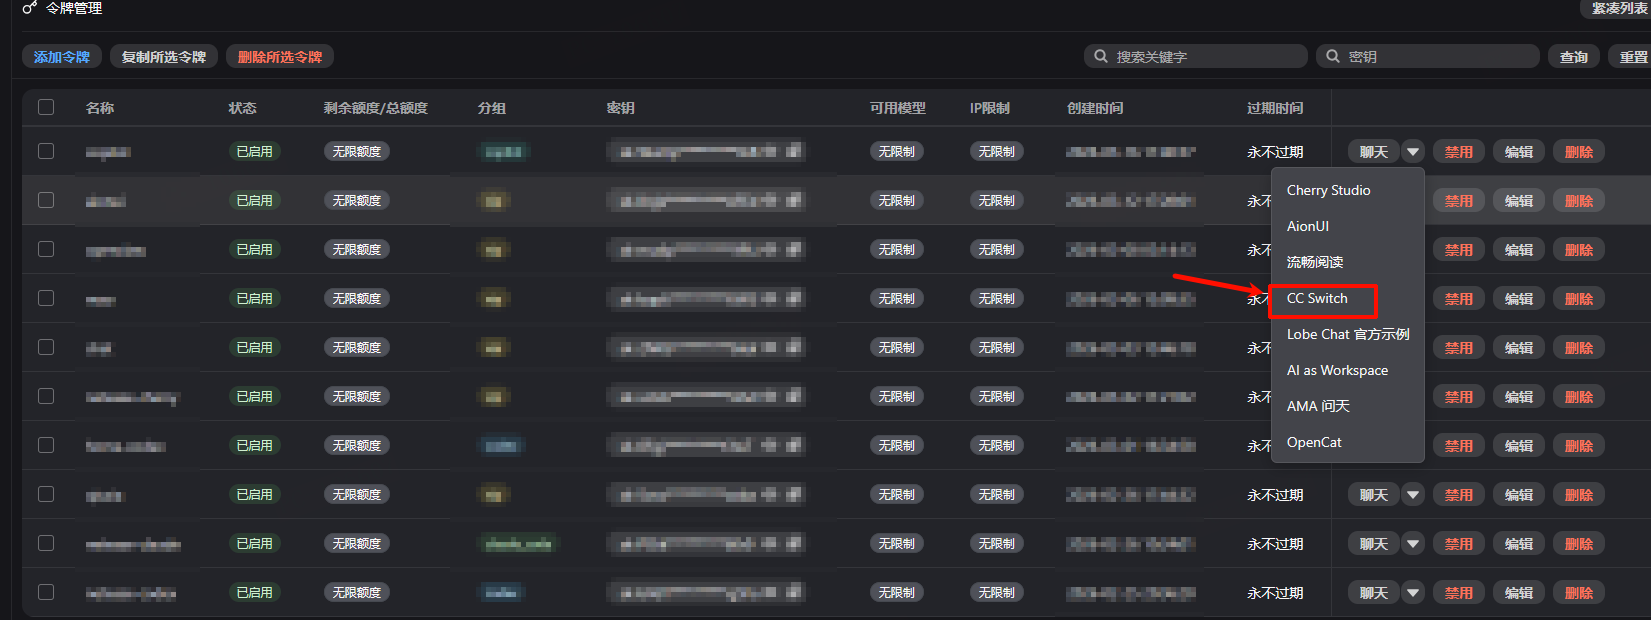Click the 添加令牌 button
The width and height of the screenshot is (1651, 620).
tap(62, 57)
